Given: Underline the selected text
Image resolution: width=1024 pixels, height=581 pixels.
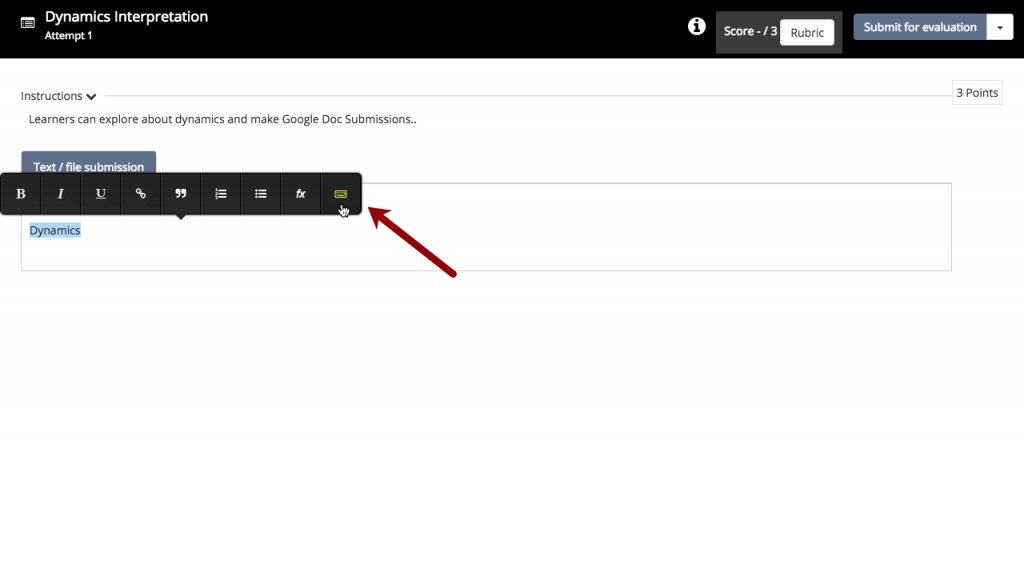Looking at the screenshot, I should coord(101,194).
